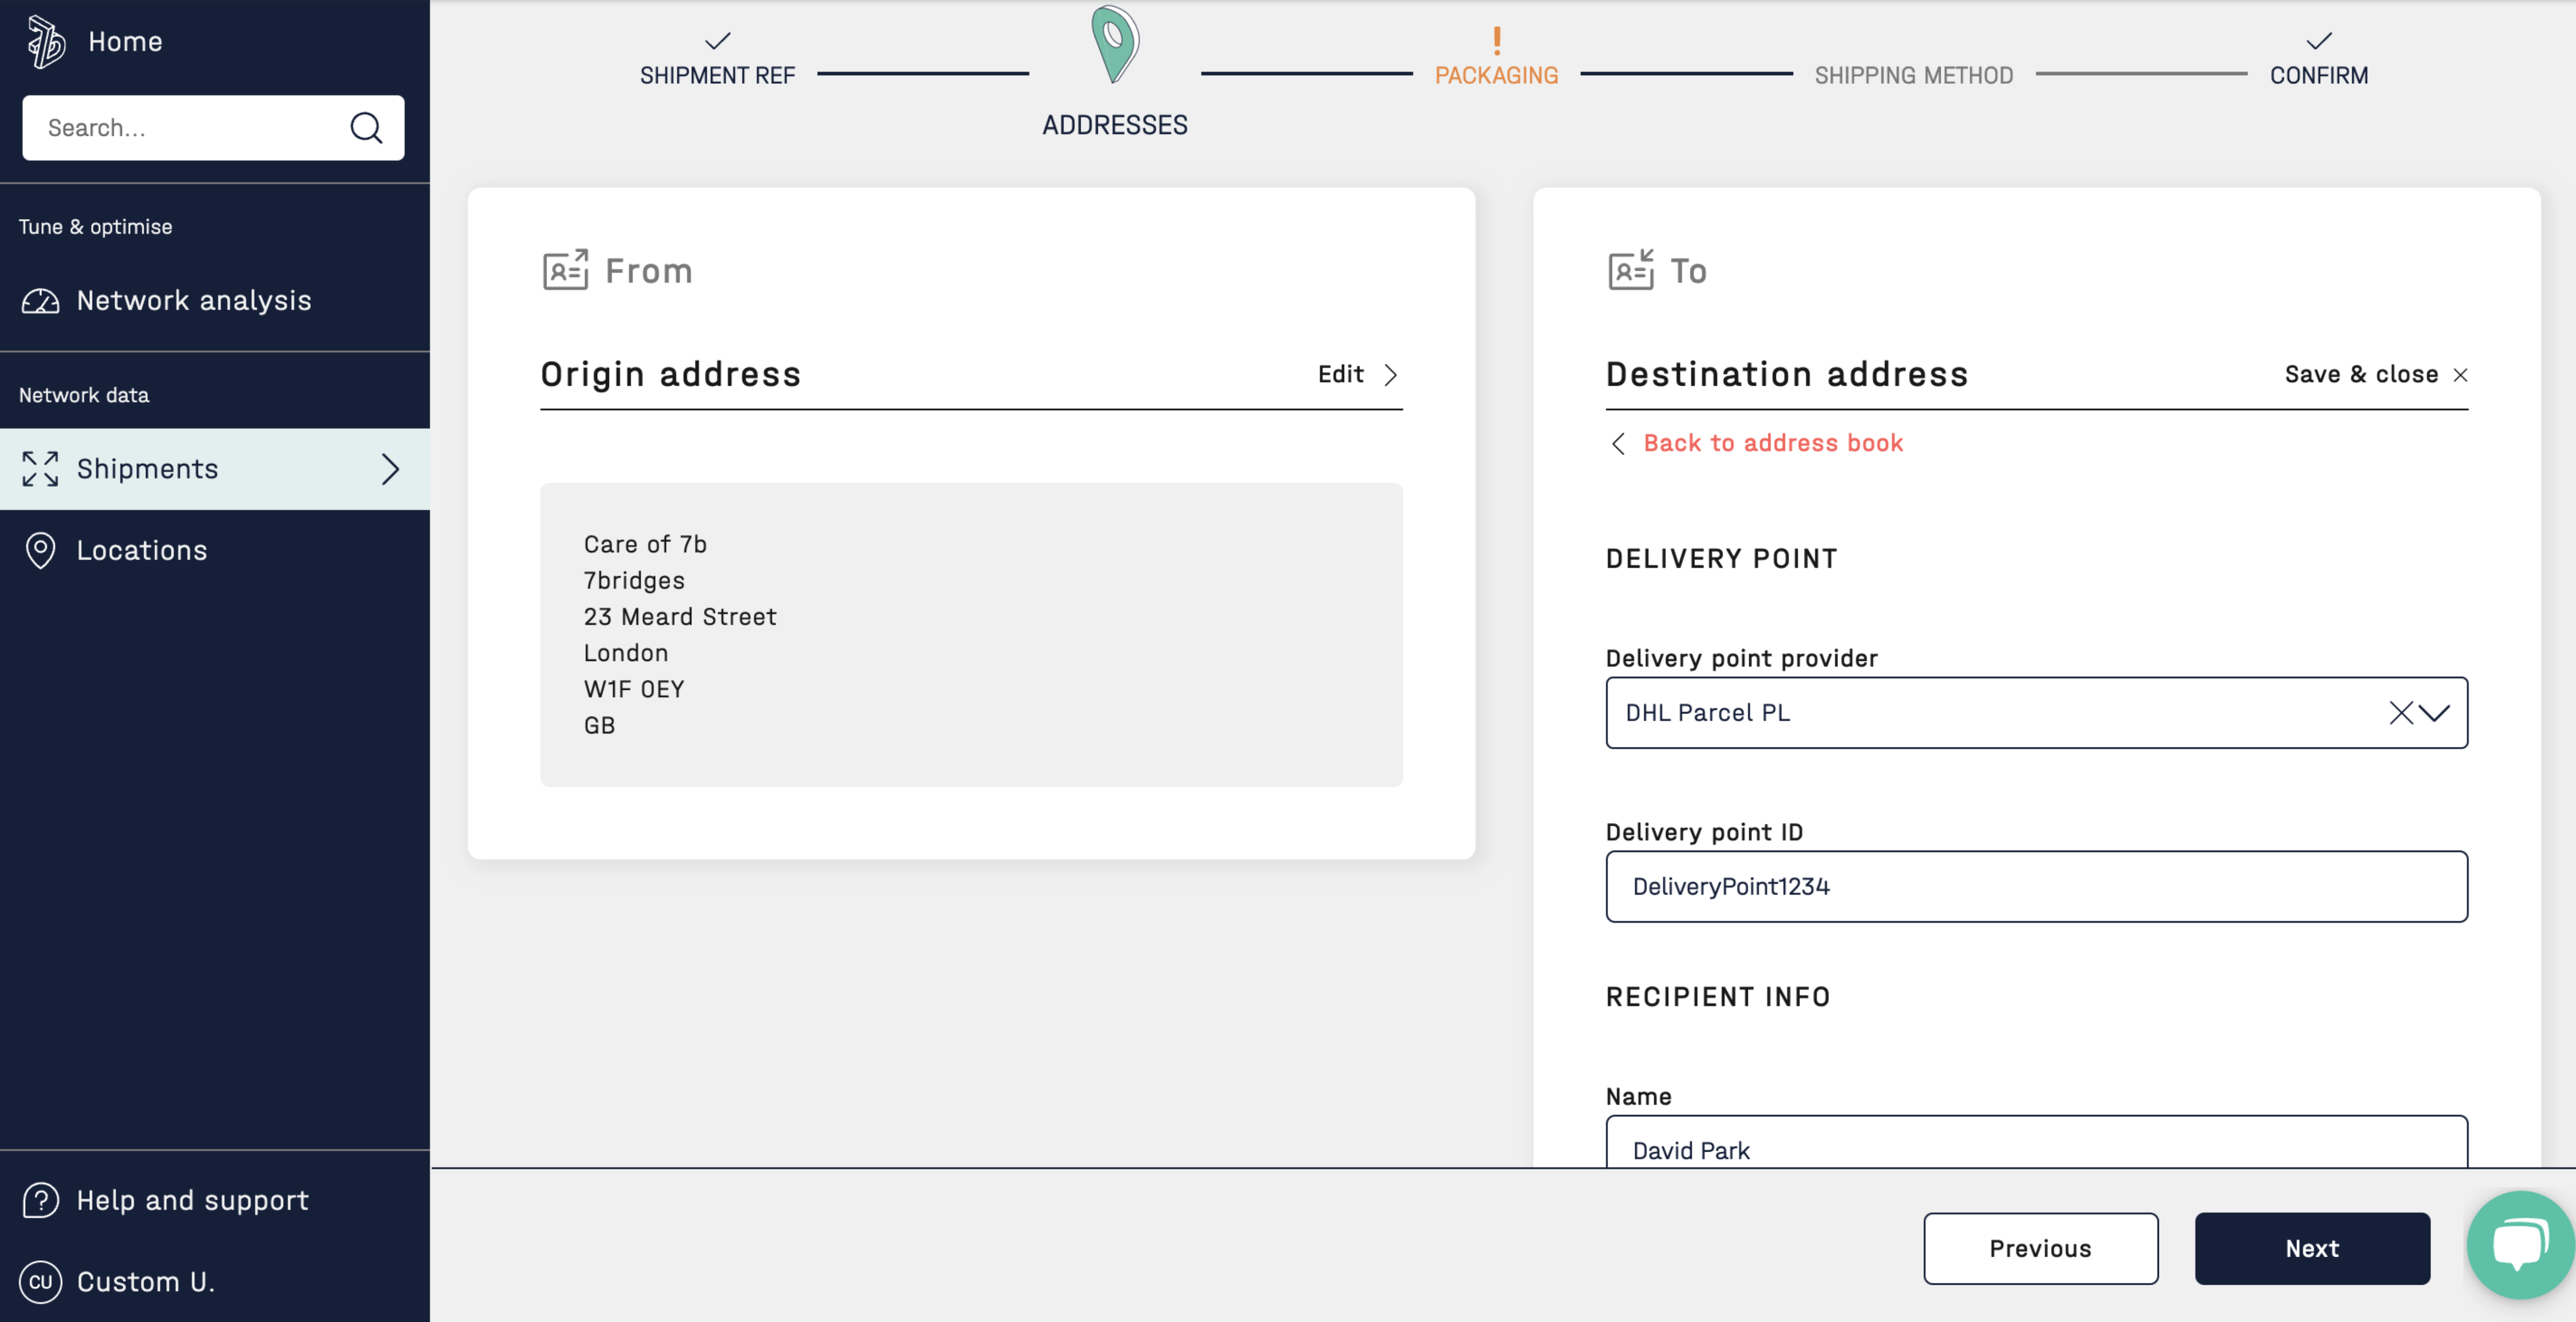Viewport: 2576px width, 1322px height.
Task: Click the Delivery point ID field
Action: click(2036, 886)
